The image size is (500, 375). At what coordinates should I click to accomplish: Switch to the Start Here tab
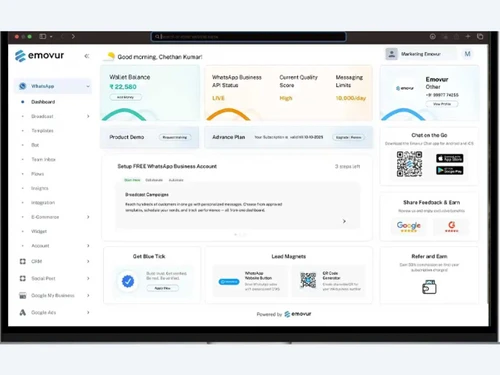(x=132, y=180)
